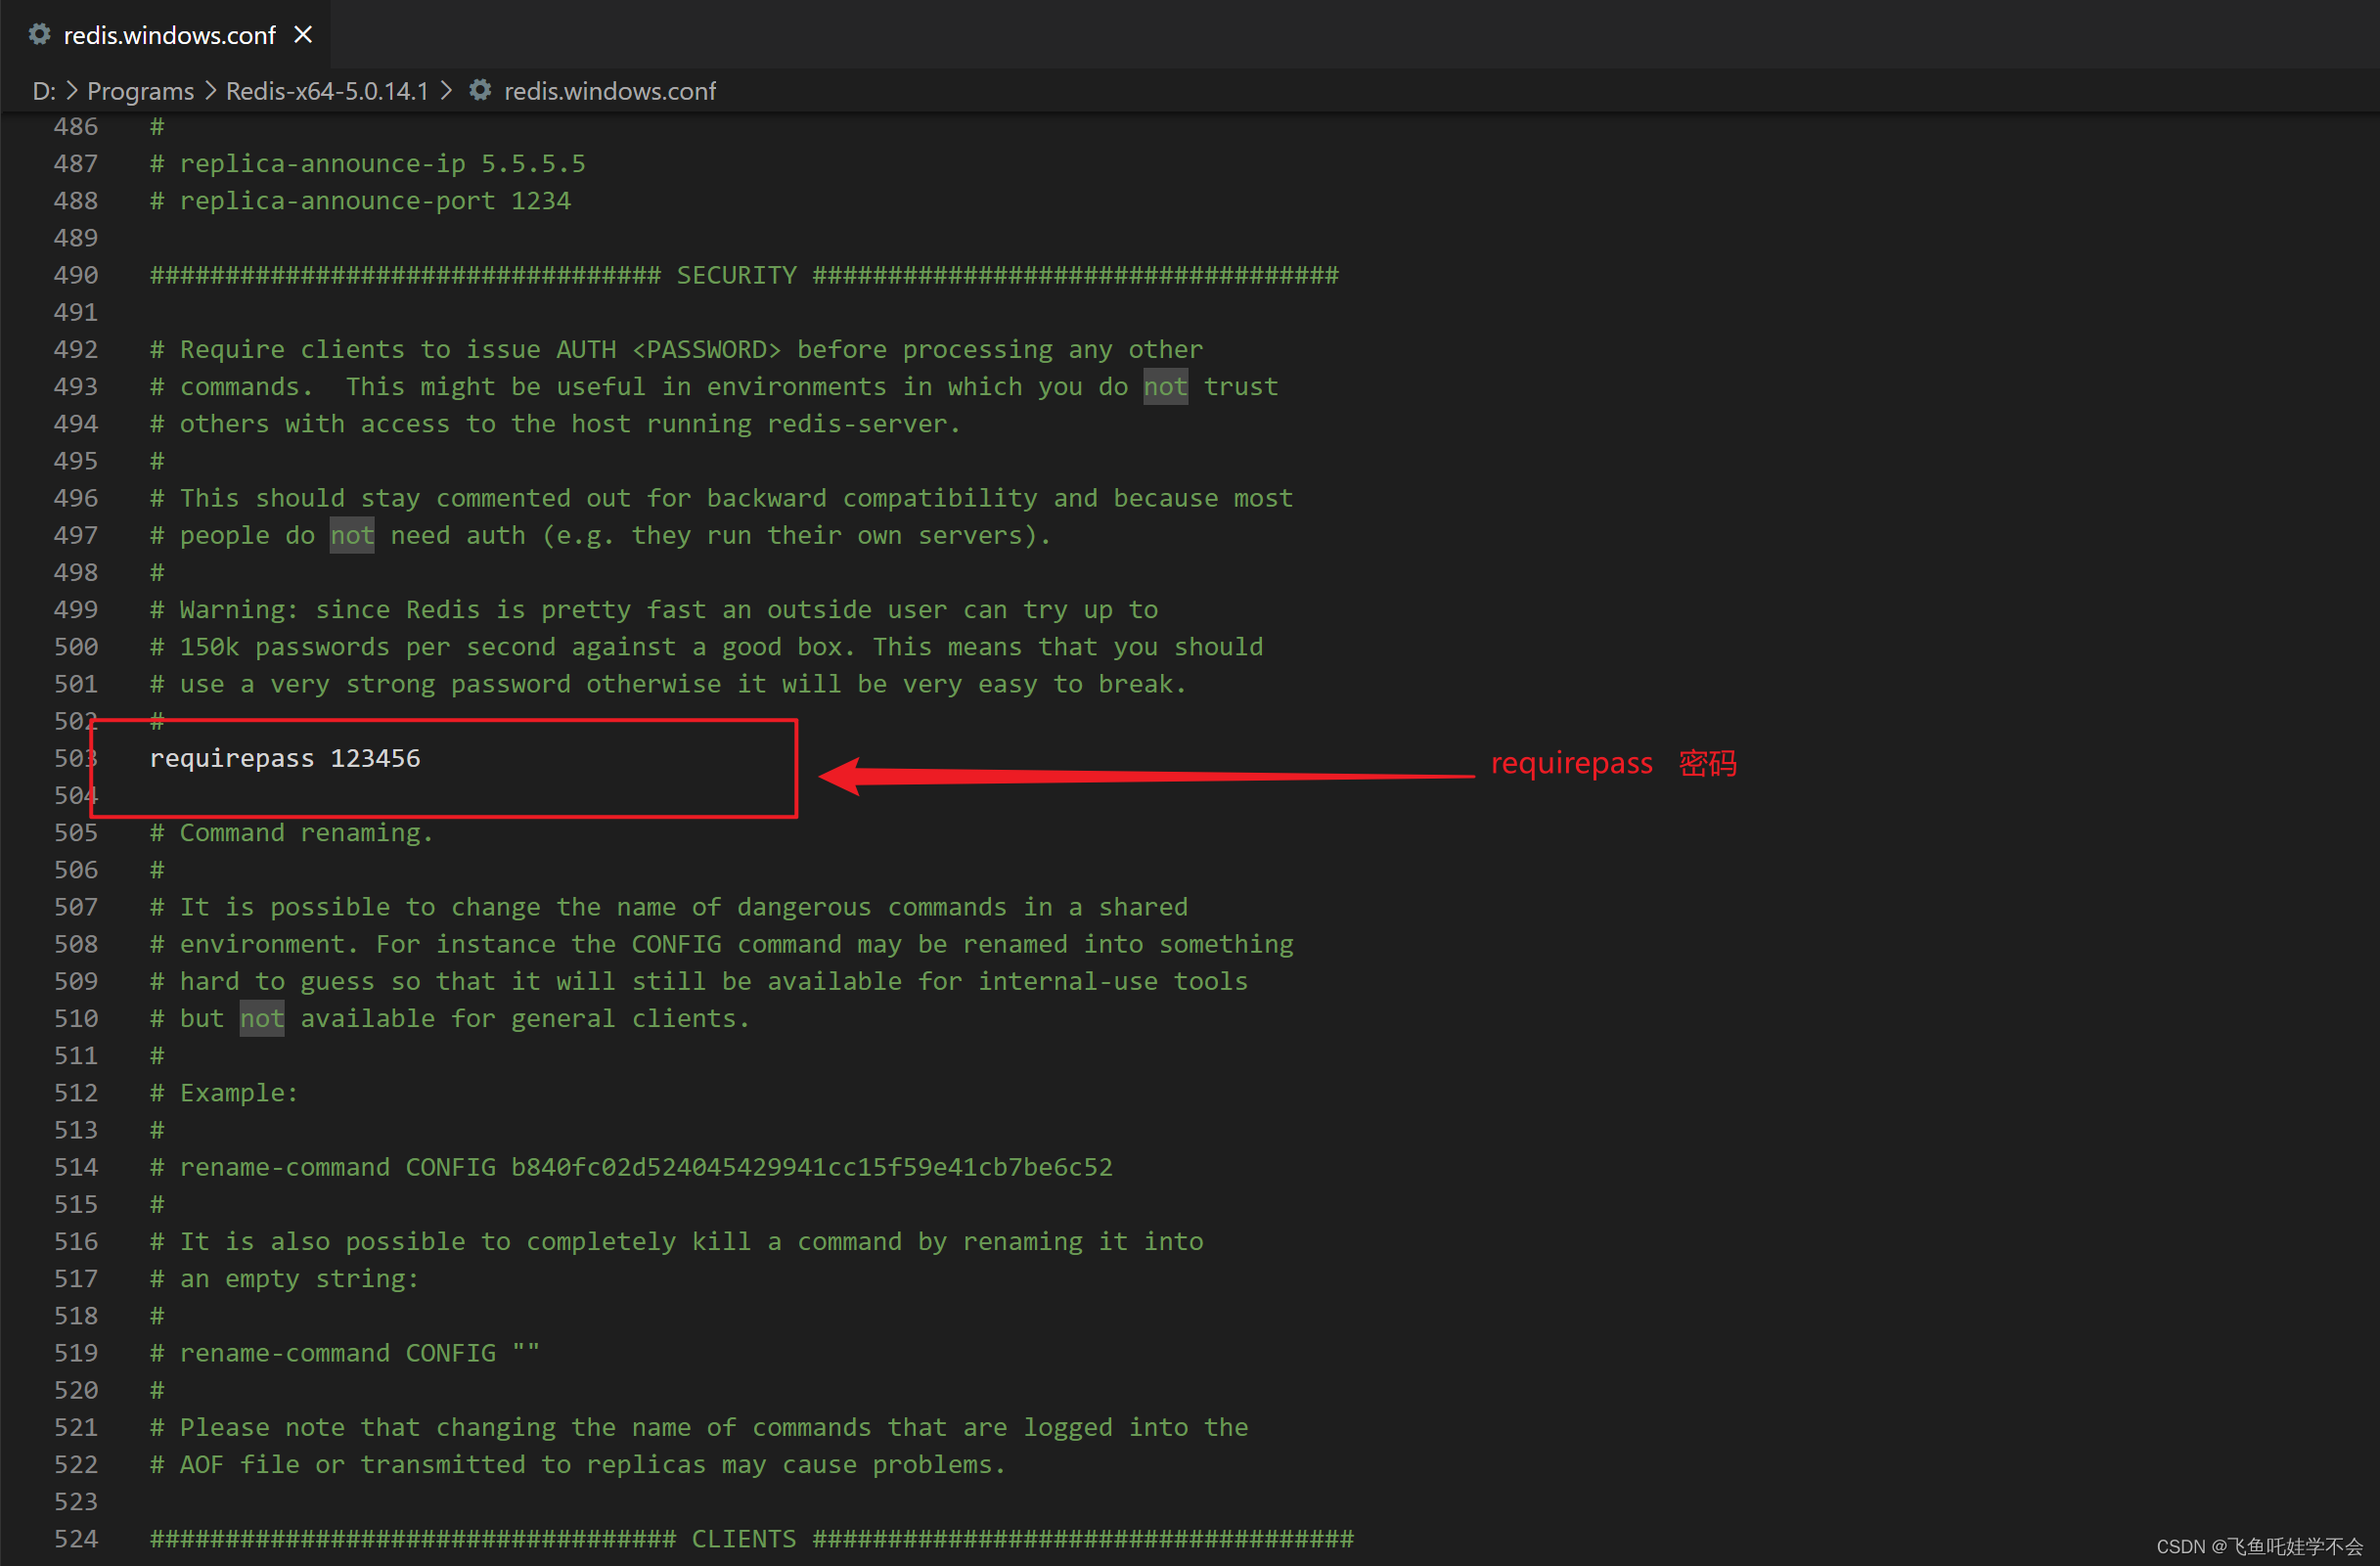Click the D: drive breadcrumb
Screen dimensions: 2380x1566
pos(43,91)
